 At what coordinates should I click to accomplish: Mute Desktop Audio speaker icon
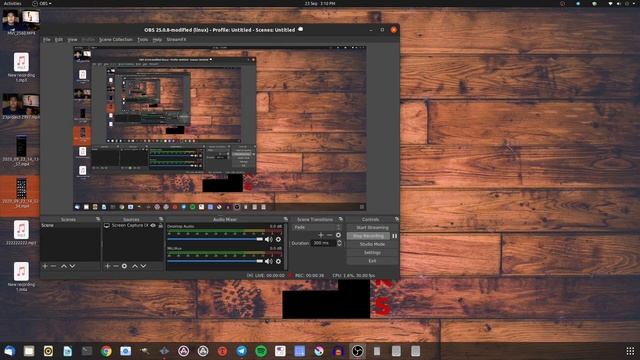[x=269, y=240]
